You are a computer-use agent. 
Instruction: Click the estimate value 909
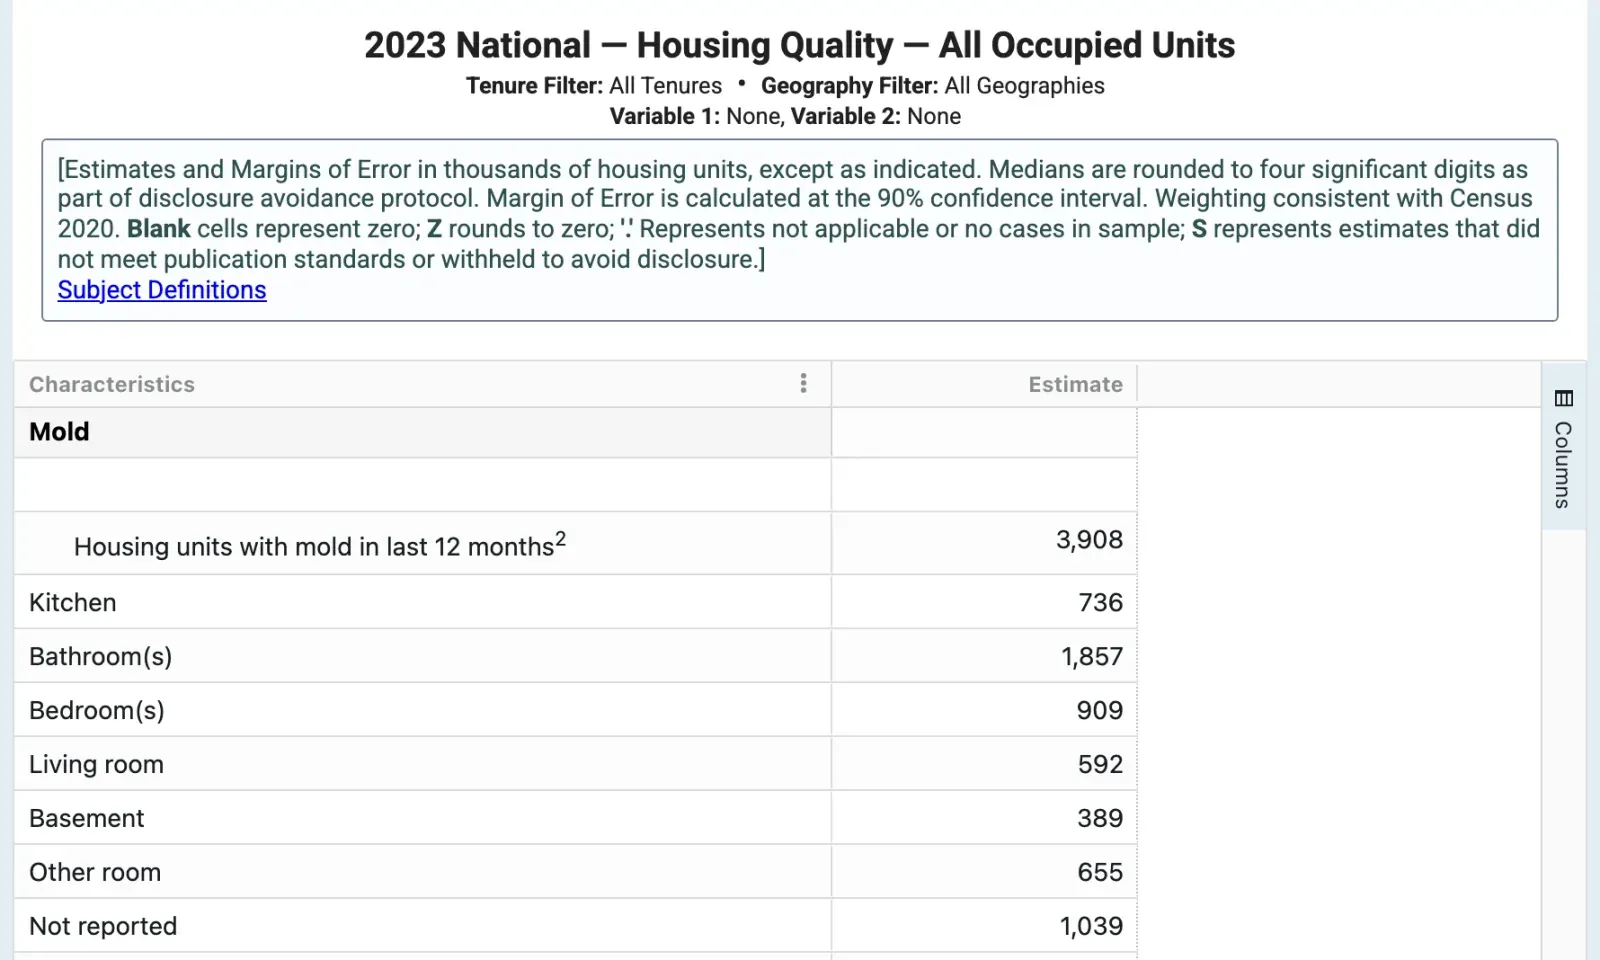coord(1100,711)
